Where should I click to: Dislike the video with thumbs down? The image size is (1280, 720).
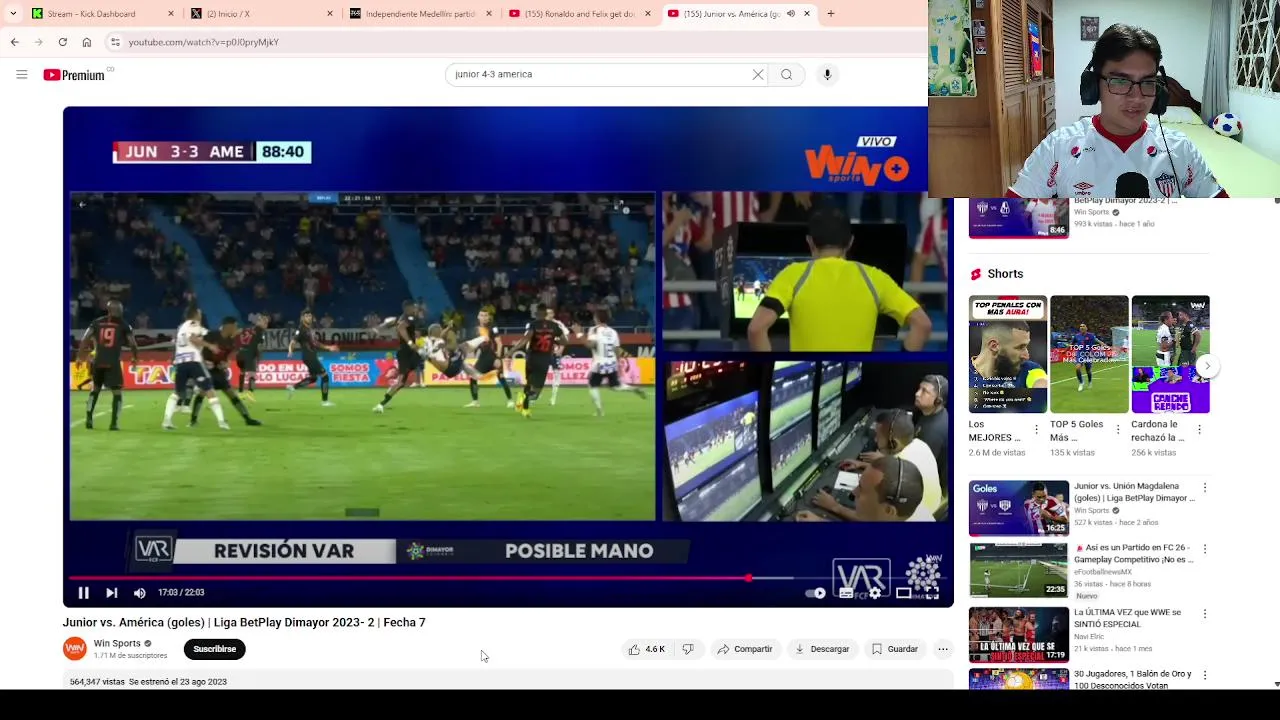688,649
